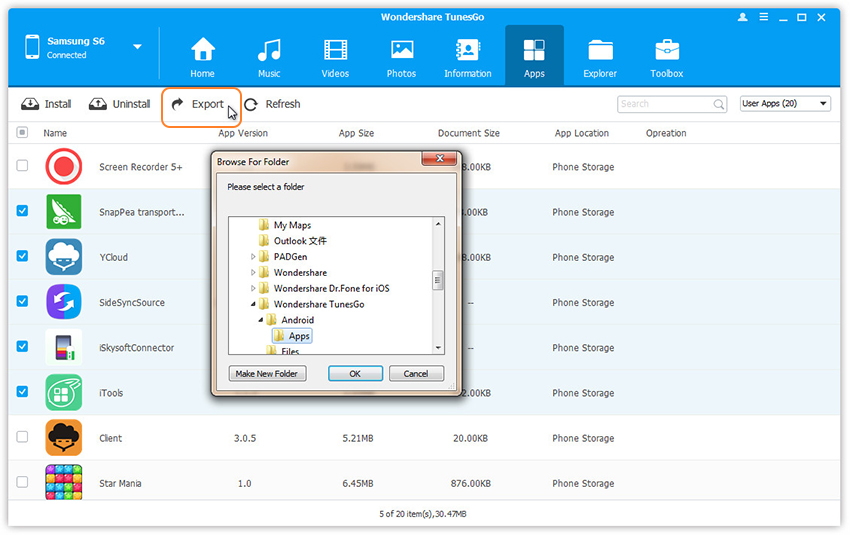
Task: Expand the PADGen folder tree node
Action: click(x=253, y=257)
